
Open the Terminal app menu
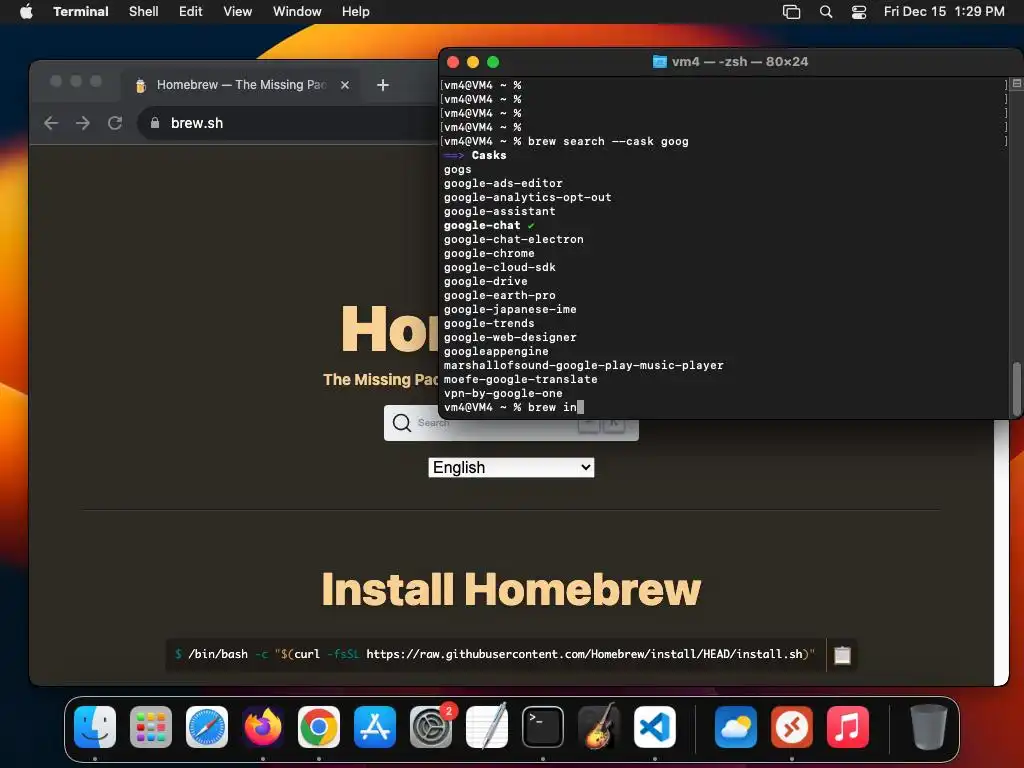click(80, 11)
